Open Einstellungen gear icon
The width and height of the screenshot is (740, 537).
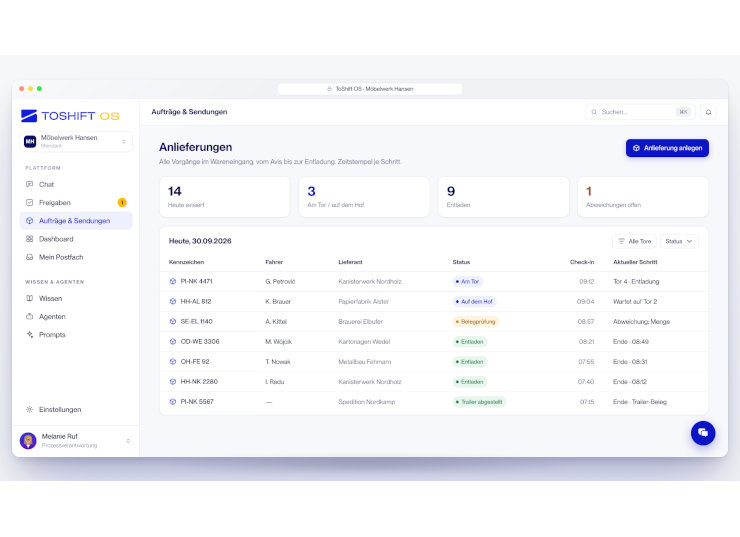[30, 409]
